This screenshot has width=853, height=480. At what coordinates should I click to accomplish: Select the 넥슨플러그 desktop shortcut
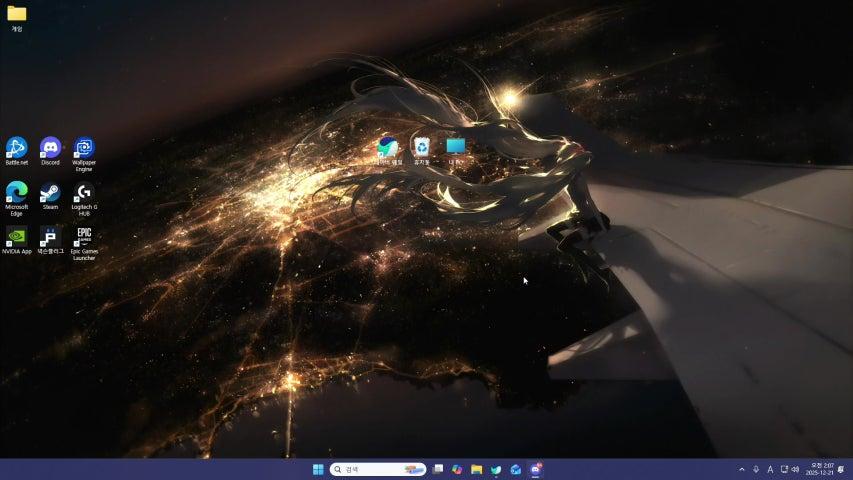tap(50, 236)
